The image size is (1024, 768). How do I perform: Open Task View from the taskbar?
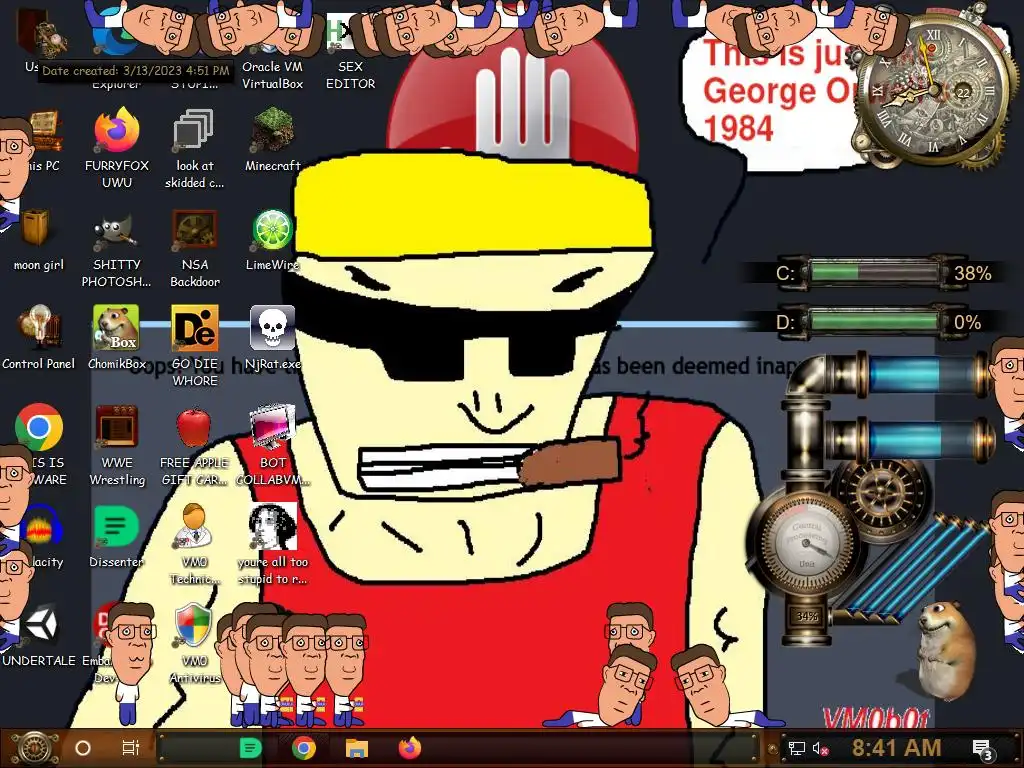pyautogui.click(x=131, y=748)
